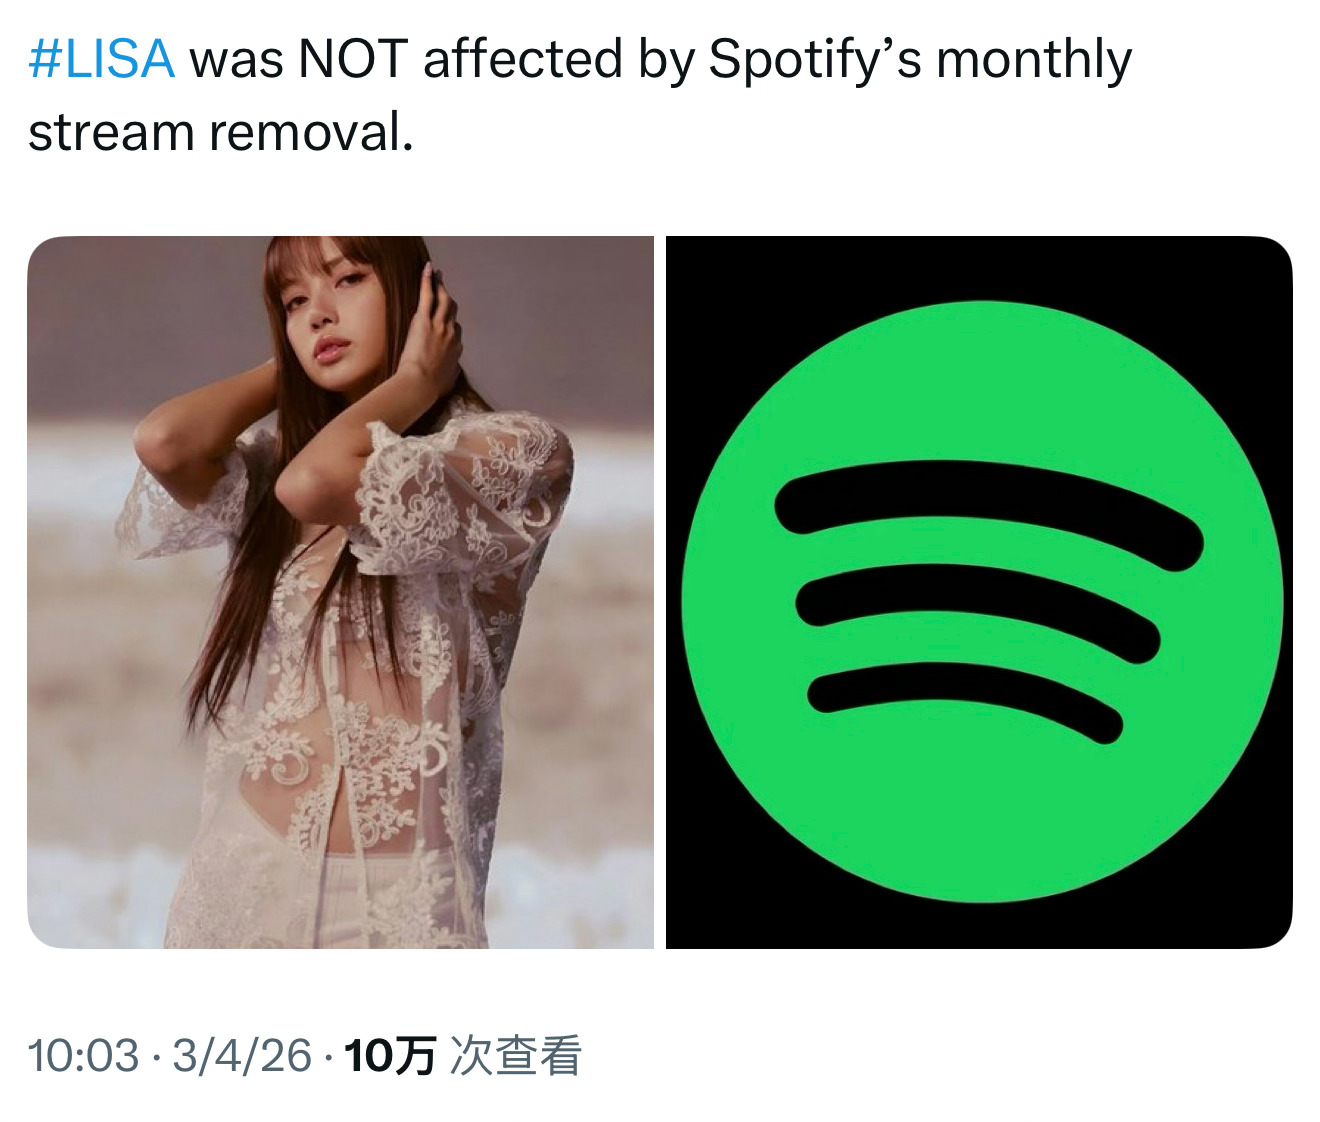Click the 次查看 views label
This screenshot has width=1320, height=1122.
516,1056
